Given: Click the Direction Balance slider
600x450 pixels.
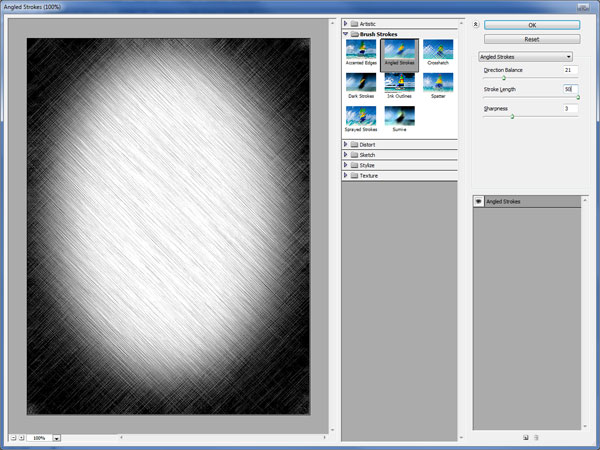Looking at the screenshot, I should click(504, 78).
